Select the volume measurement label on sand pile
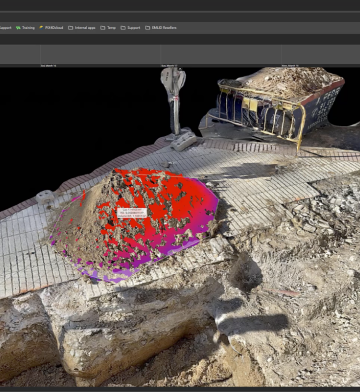This screenshot has height=392, width=360. click(x=132, y=213)
